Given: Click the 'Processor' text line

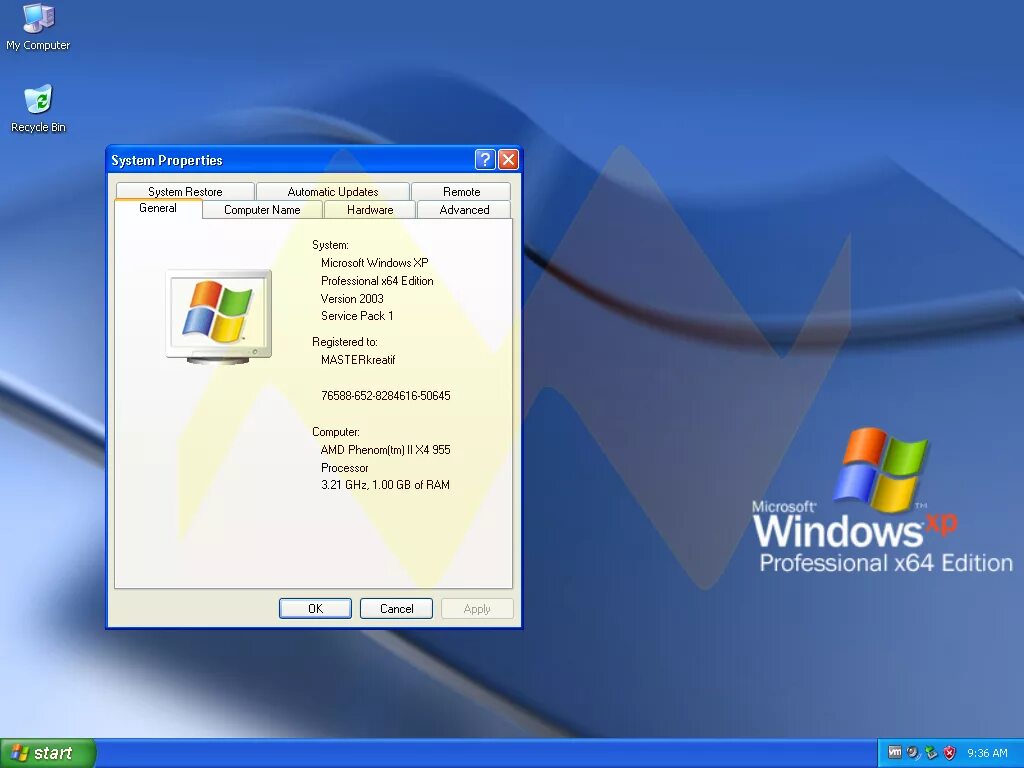Looking at the screenshot, I should pyautogui.click(x=345, y=468).
